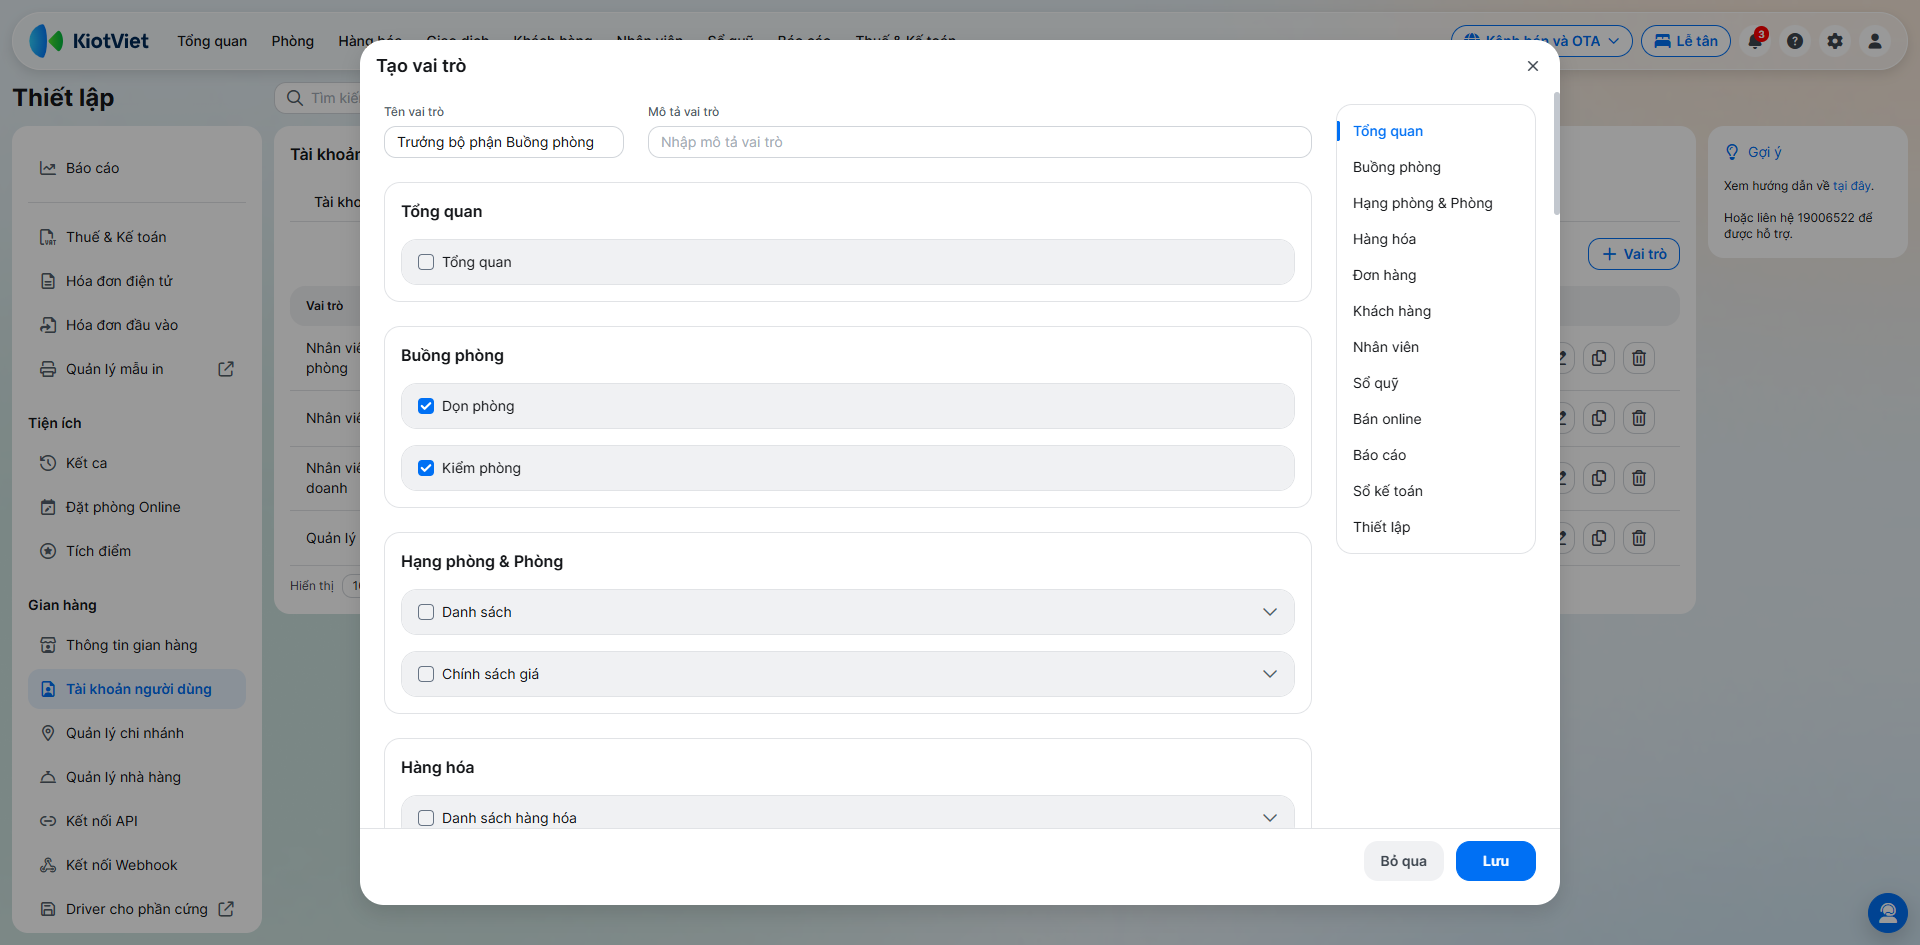Click the + Vai trò button

point(1634,254)
